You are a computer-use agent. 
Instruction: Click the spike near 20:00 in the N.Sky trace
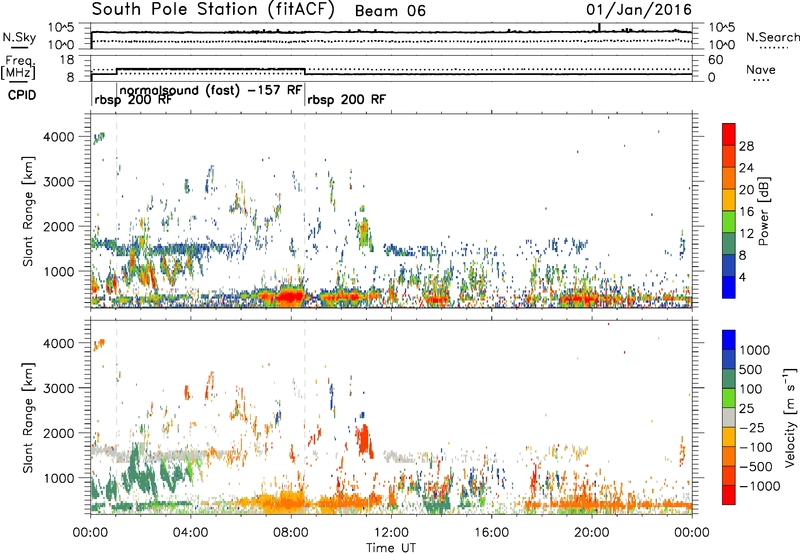(599, 28)
